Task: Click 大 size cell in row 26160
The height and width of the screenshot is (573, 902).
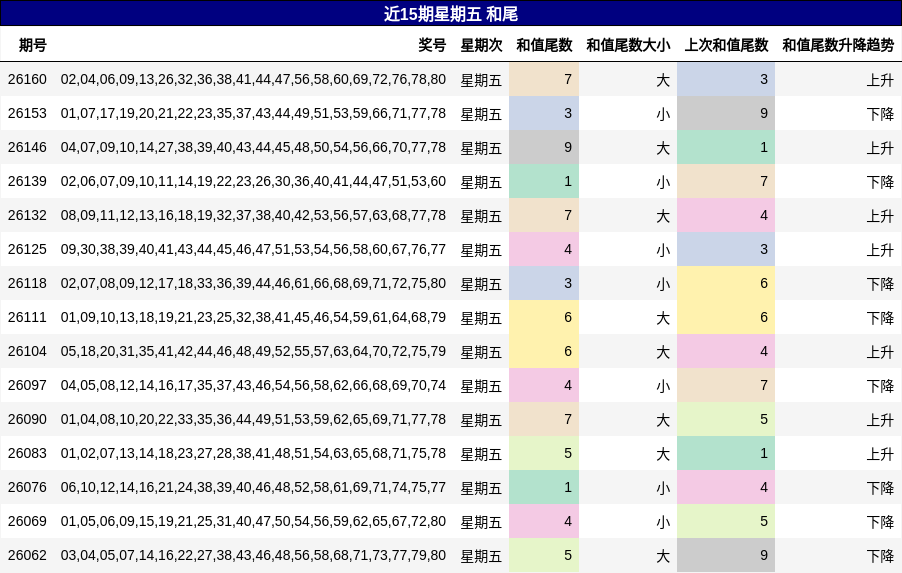Action: 628,79
